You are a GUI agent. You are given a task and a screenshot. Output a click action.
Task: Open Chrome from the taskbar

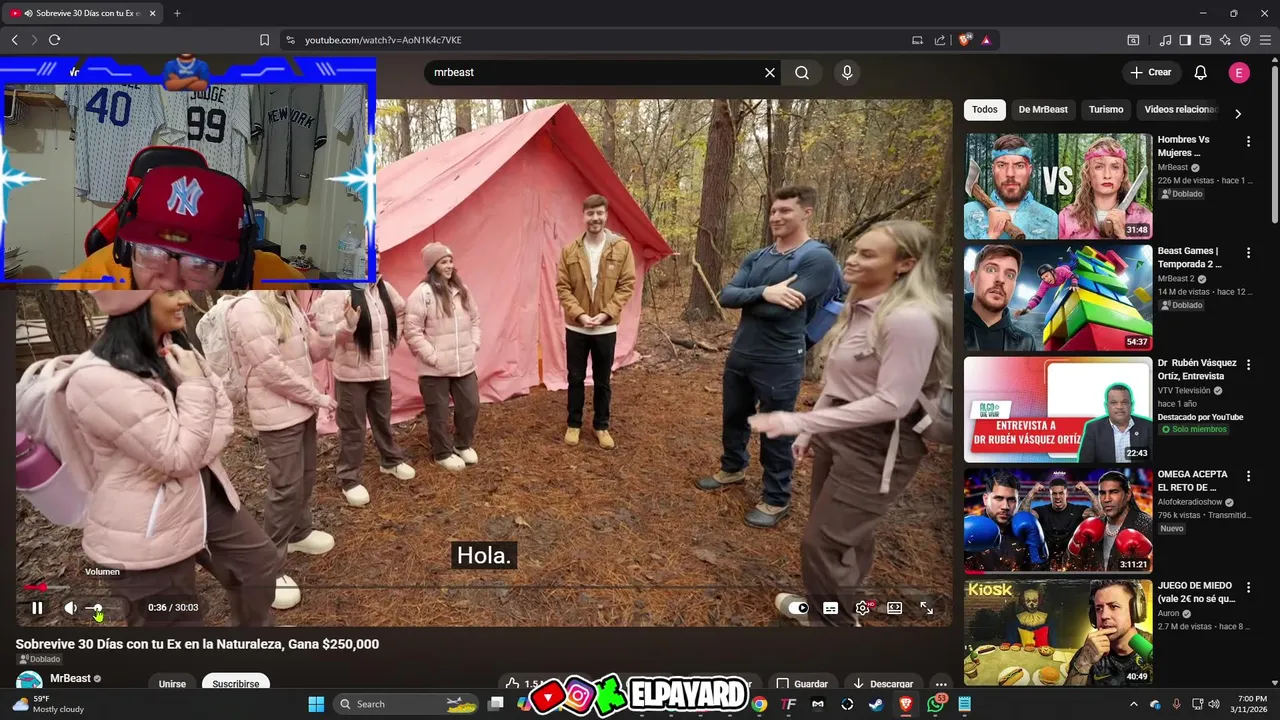(759, 704)
